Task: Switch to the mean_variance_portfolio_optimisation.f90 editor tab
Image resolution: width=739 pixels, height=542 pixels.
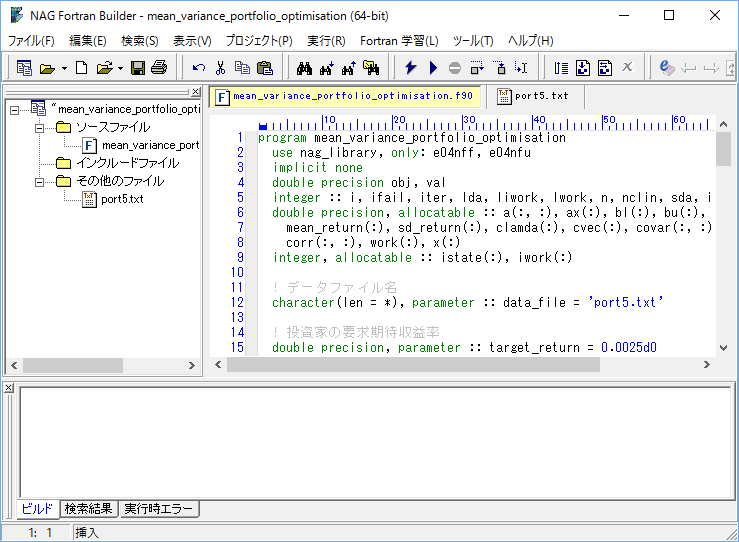Action: click(x=345, y=96)
